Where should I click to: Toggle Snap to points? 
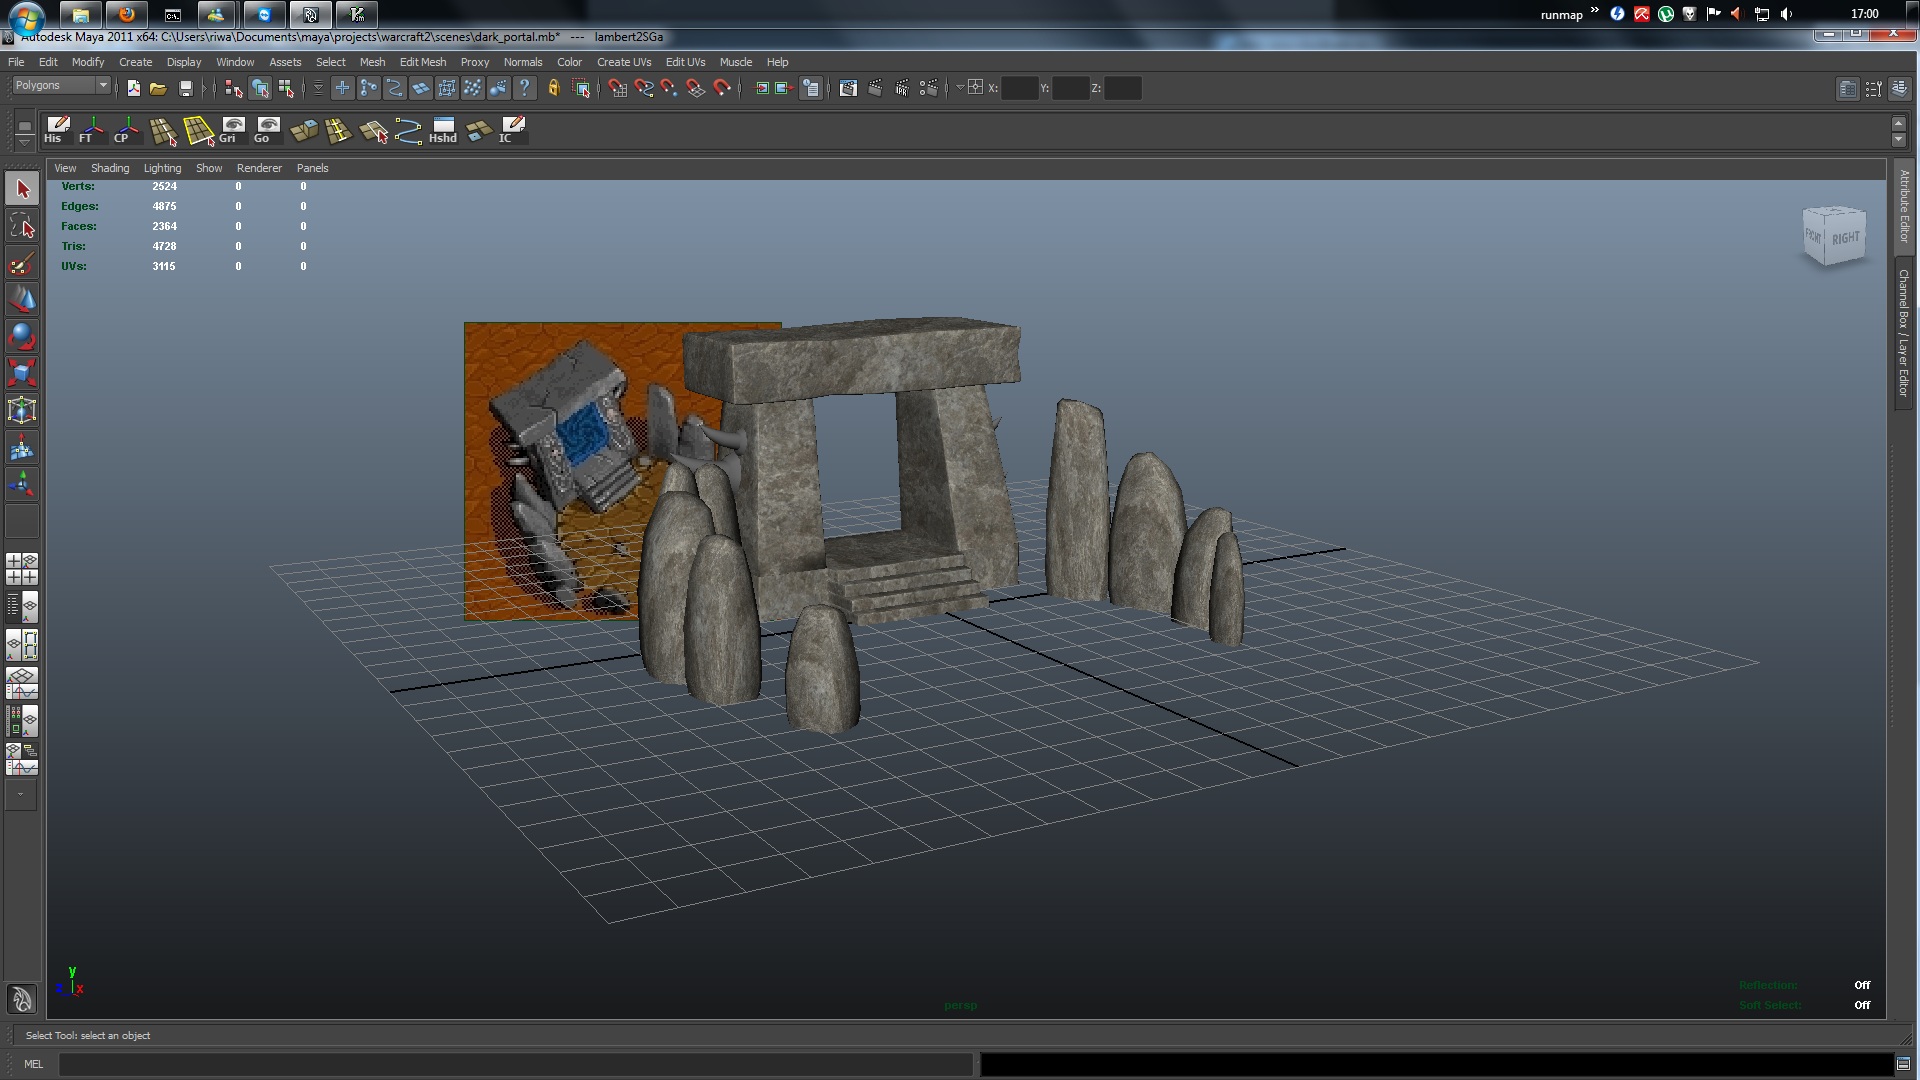point(670,88)
